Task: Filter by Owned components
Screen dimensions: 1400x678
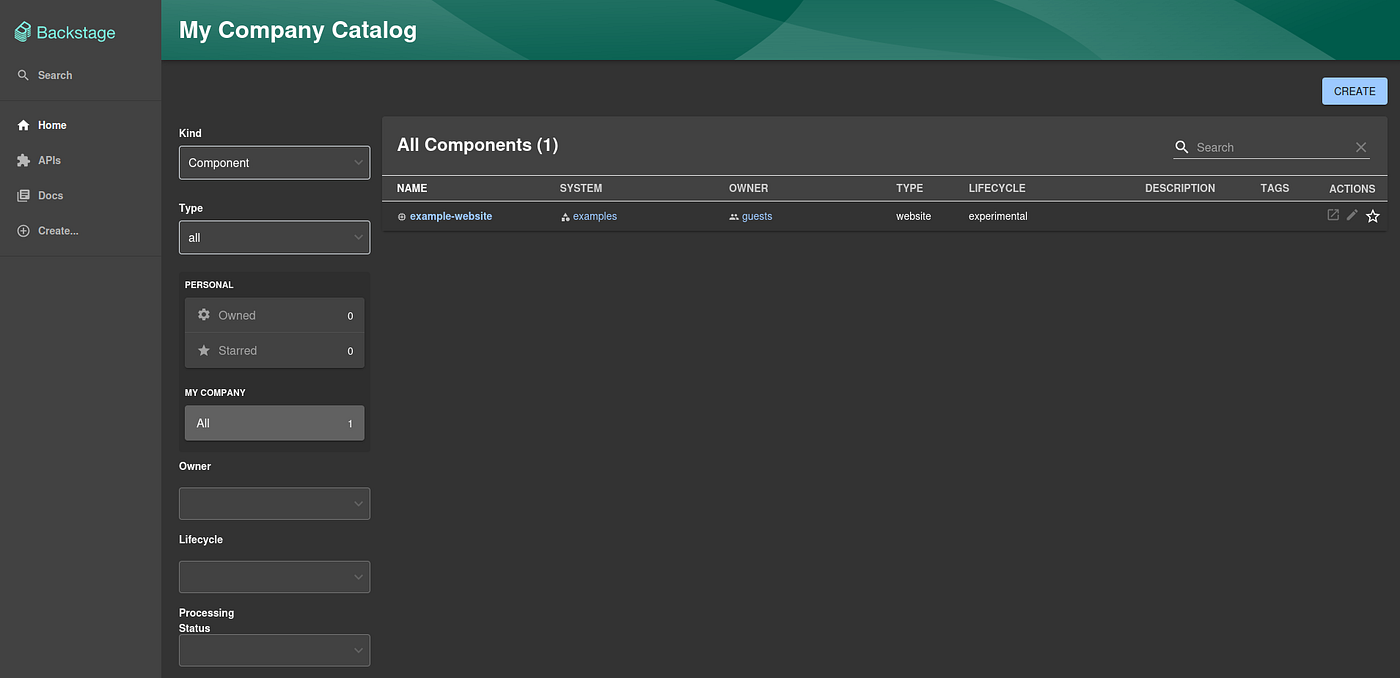Action: point(274,315)
